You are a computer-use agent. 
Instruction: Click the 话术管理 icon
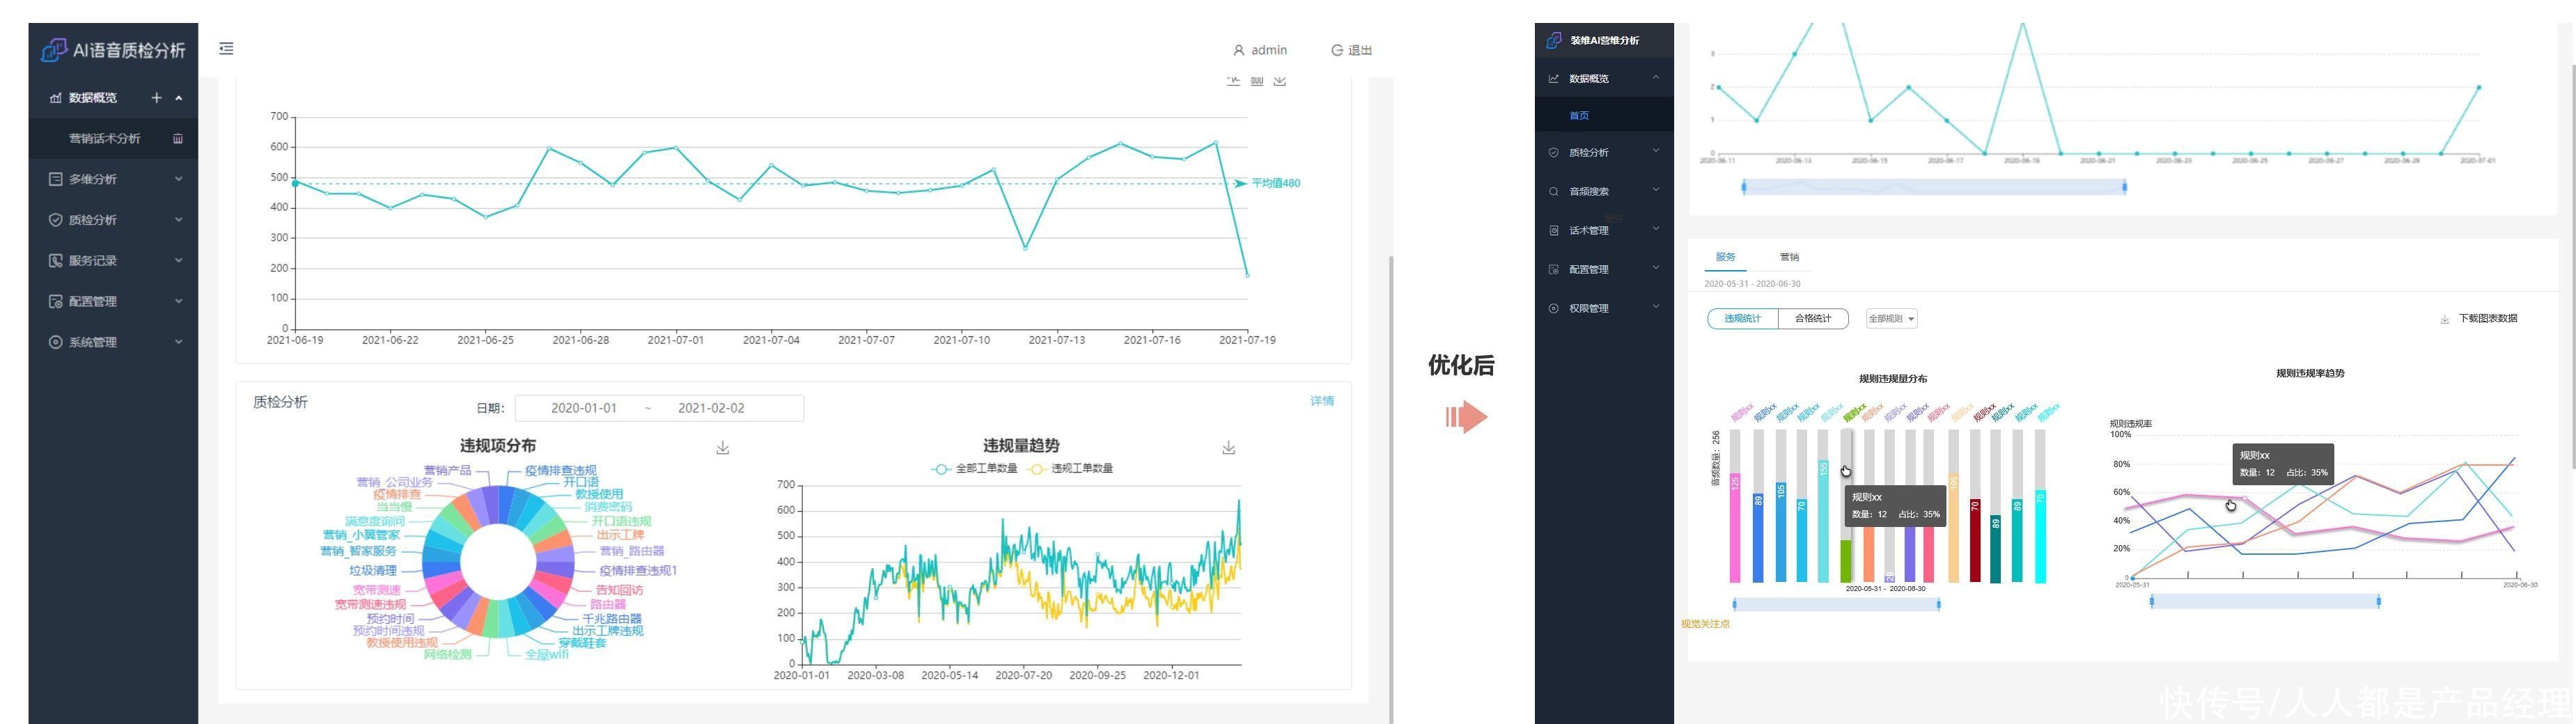pos(1553,230)
